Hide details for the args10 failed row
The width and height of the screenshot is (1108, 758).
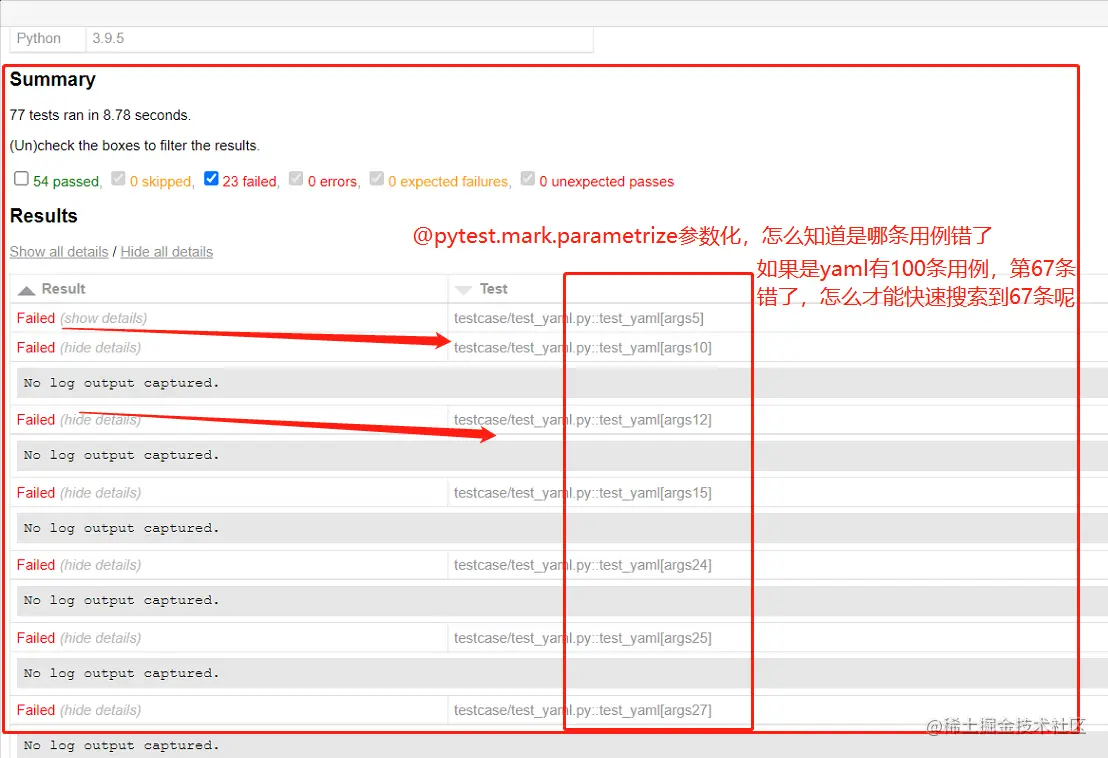point(100,348)
